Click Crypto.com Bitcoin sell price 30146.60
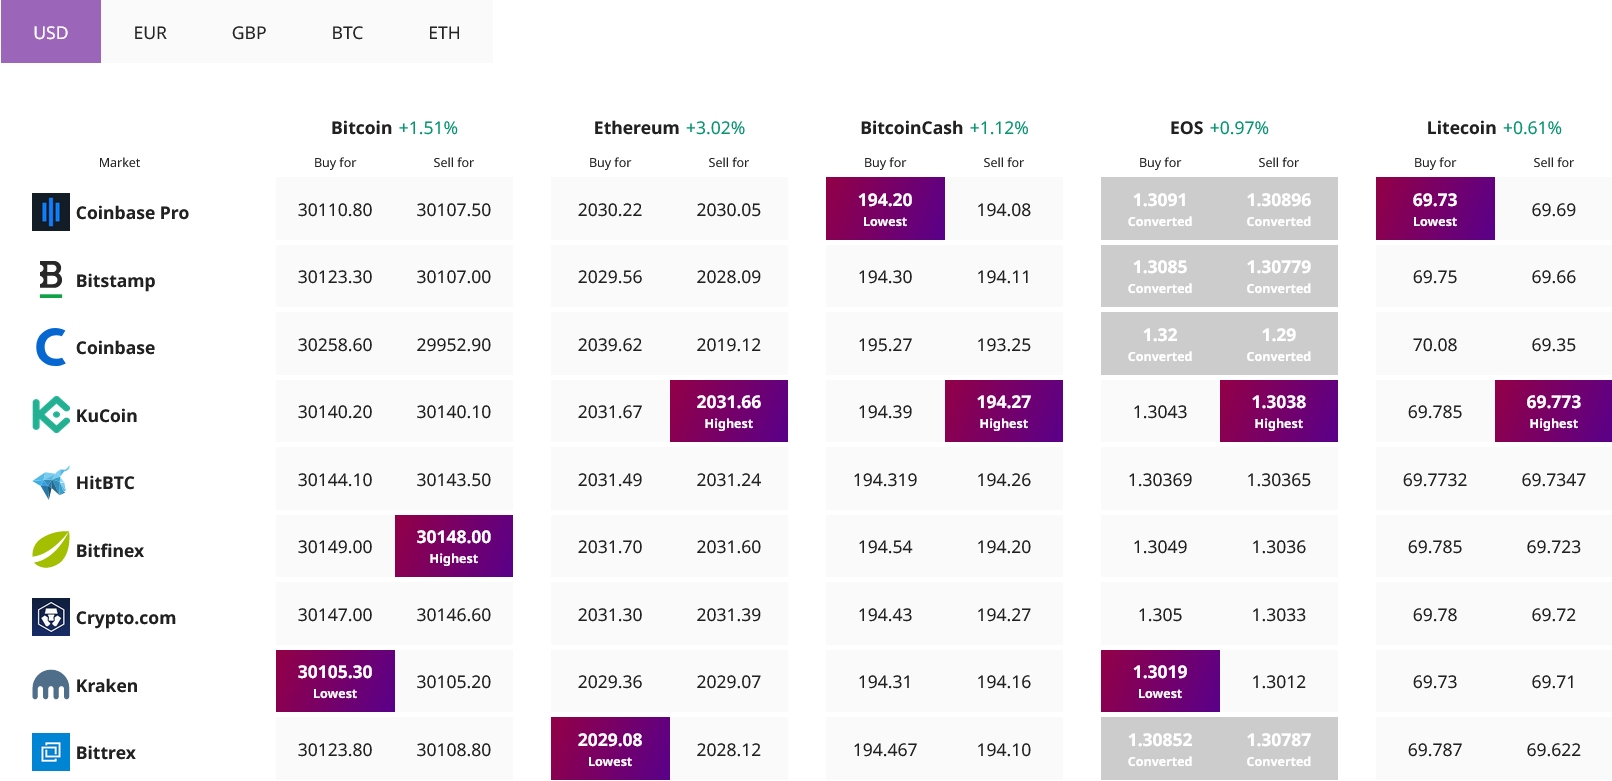1612x781 pixels. 454,615
